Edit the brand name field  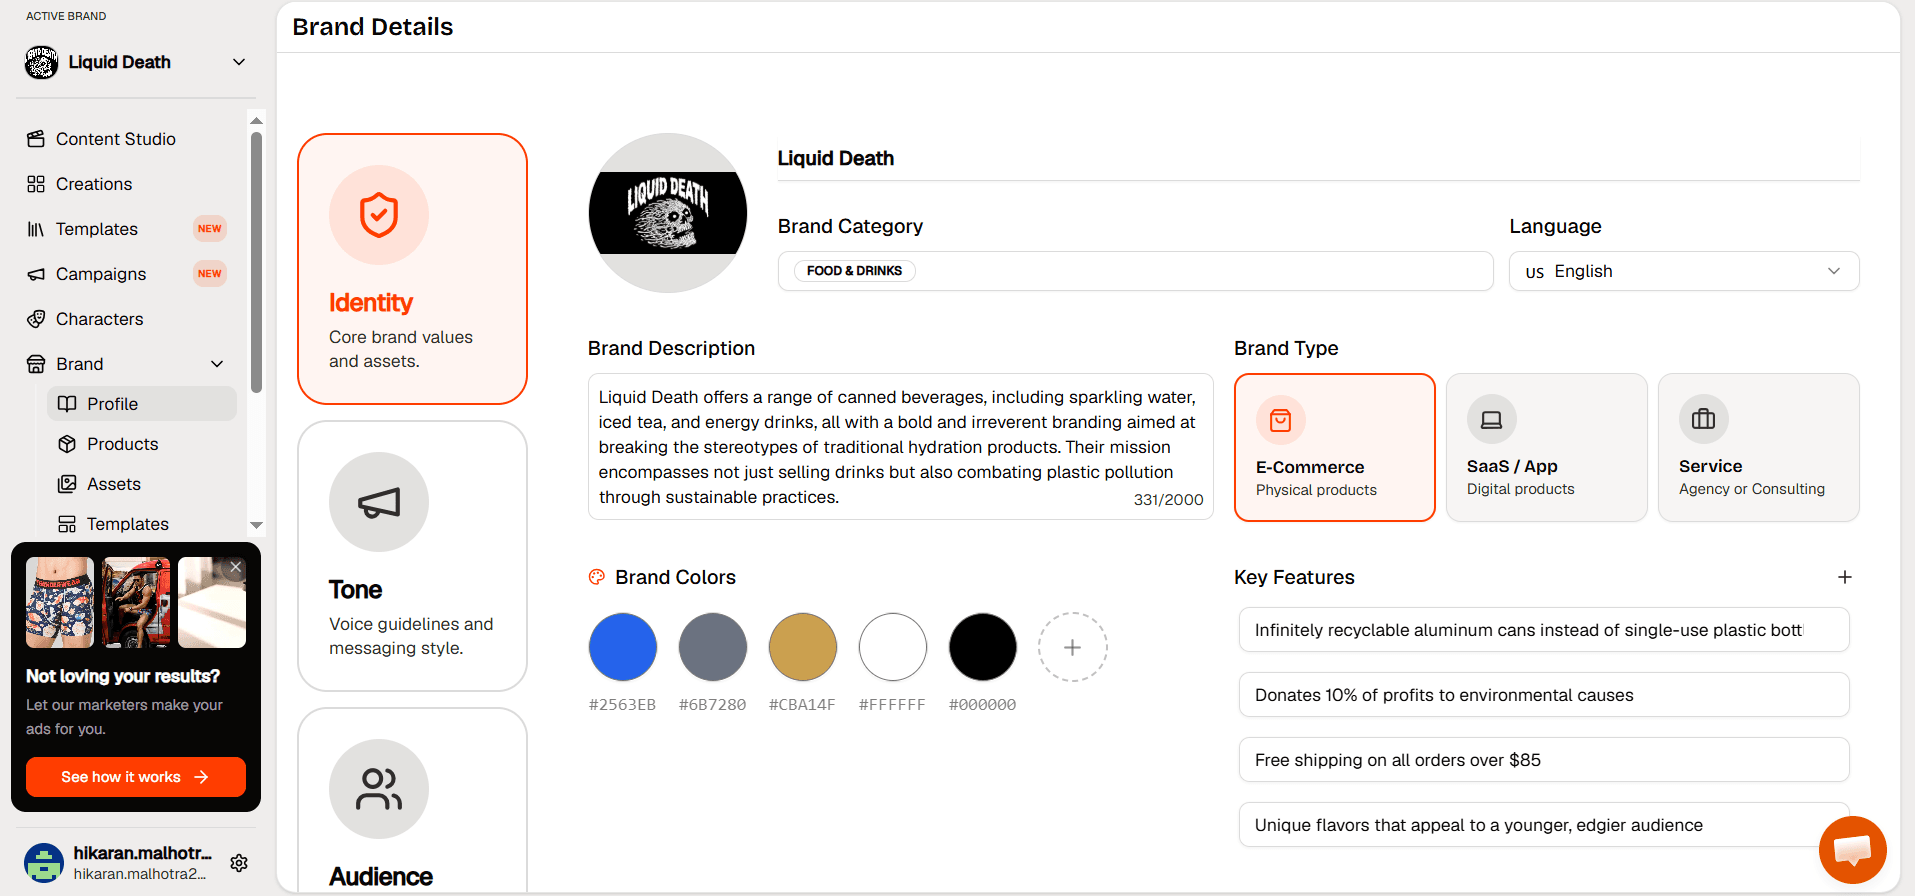[1319, 158]
